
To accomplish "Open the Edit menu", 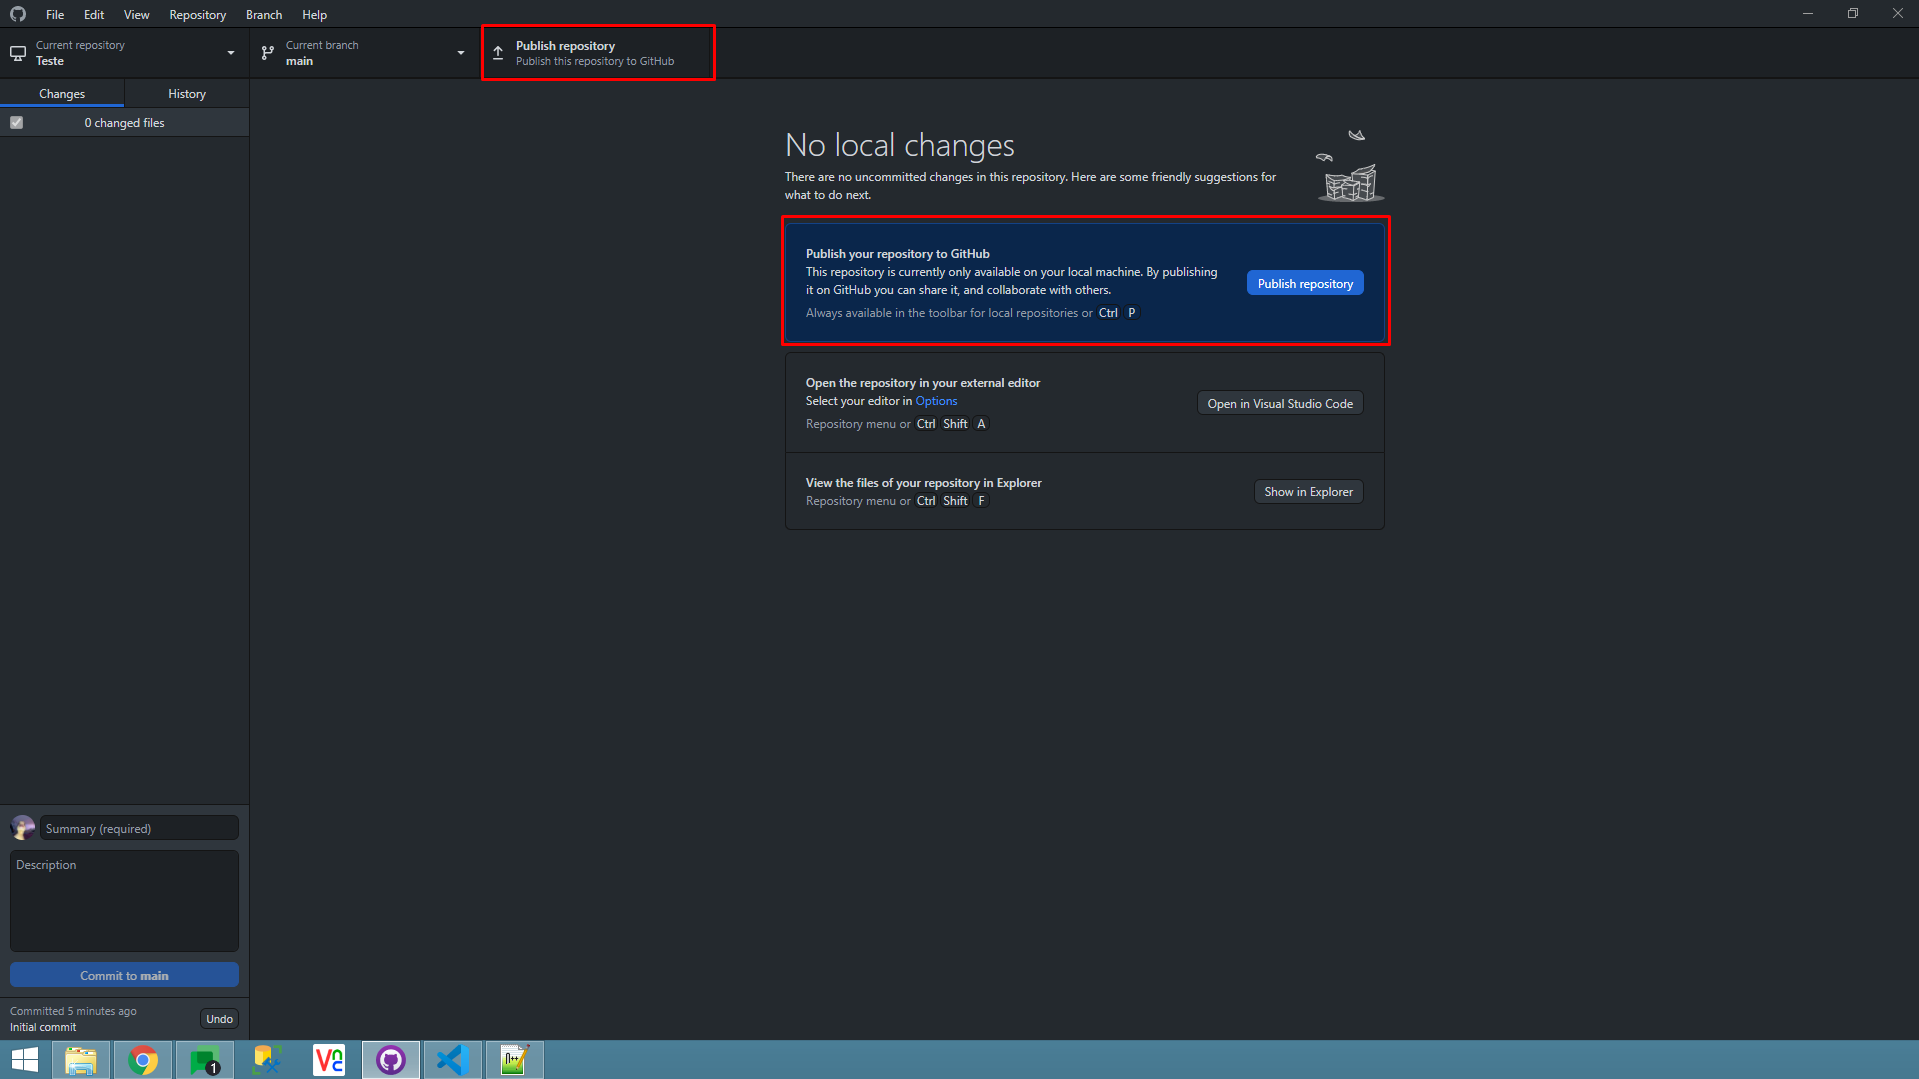I will (x=94, y=14).
